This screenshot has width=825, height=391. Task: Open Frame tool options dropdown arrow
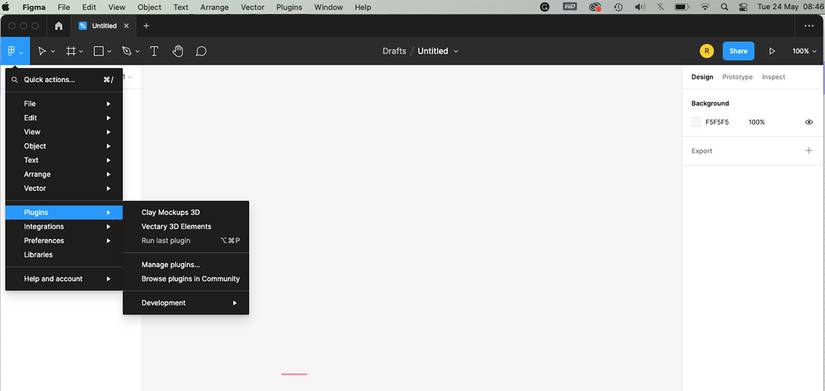click(82, 52)
